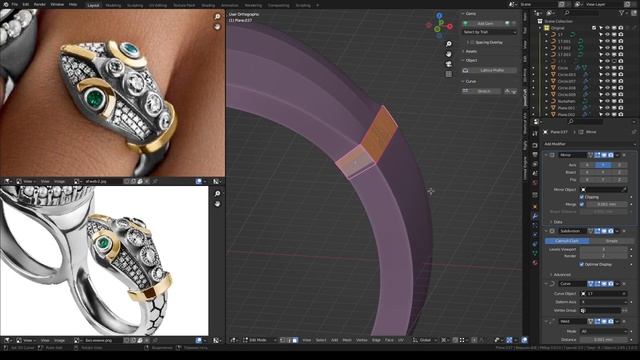Viewport: 640px width, 360px height.
Task: Open the Add Modifier dropdown
Action: pos(589,144)
